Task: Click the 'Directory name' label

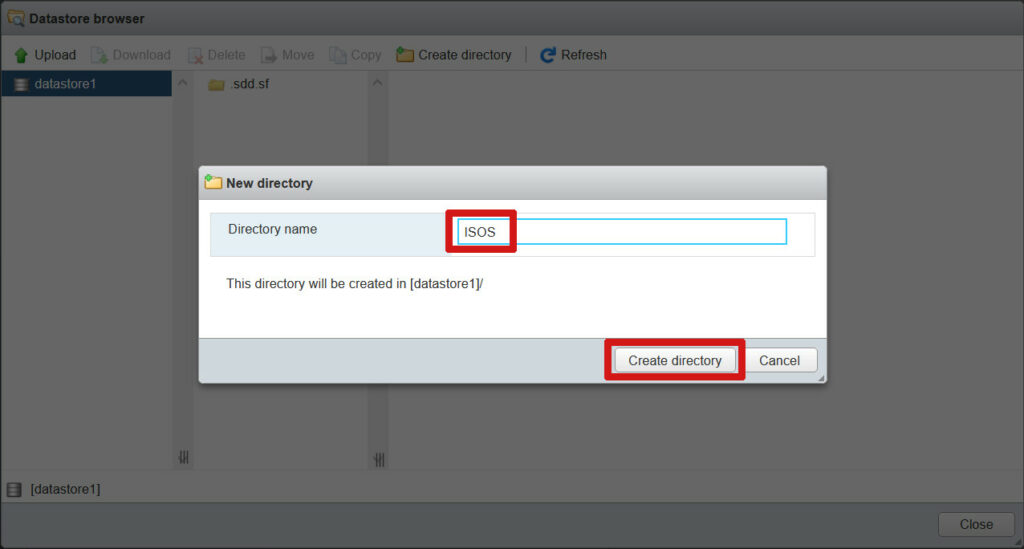Action: coord(272,229)
